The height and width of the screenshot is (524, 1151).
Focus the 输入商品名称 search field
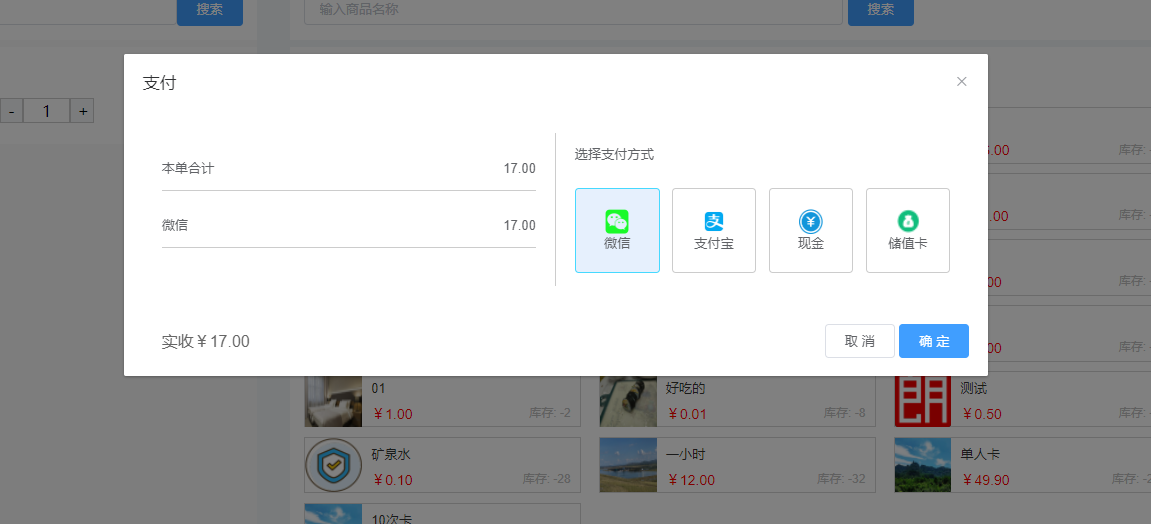573,10
